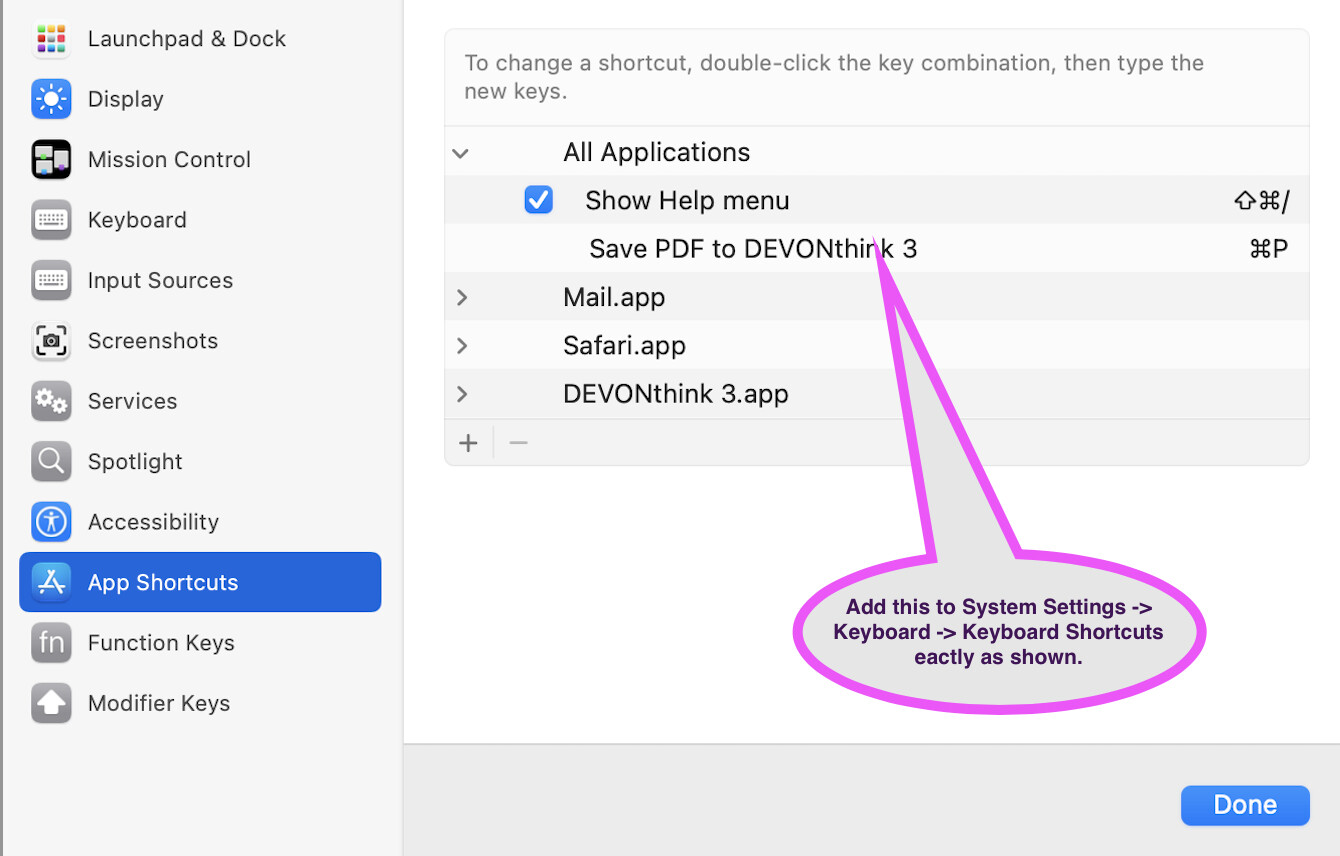This screenshot has width=1340, height=856.
Task: Add a new shortcut with plus button
Action: tap(468, 443)
